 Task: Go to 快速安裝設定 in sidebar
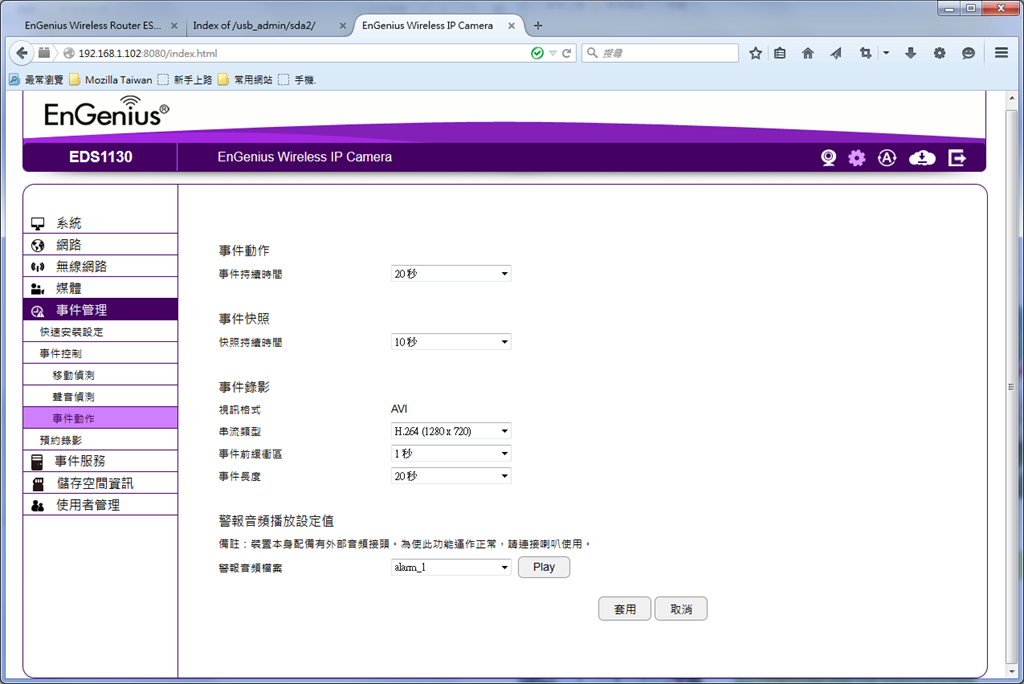[100, 332]
